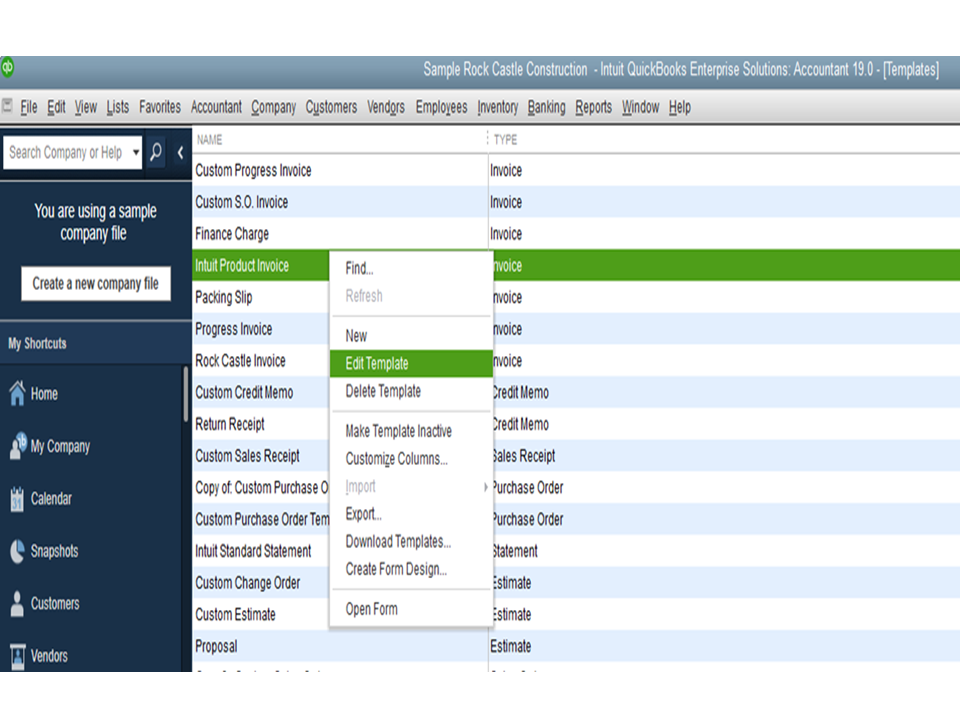
Task: Open the Reports menu
Action: [x=593, y=107]
